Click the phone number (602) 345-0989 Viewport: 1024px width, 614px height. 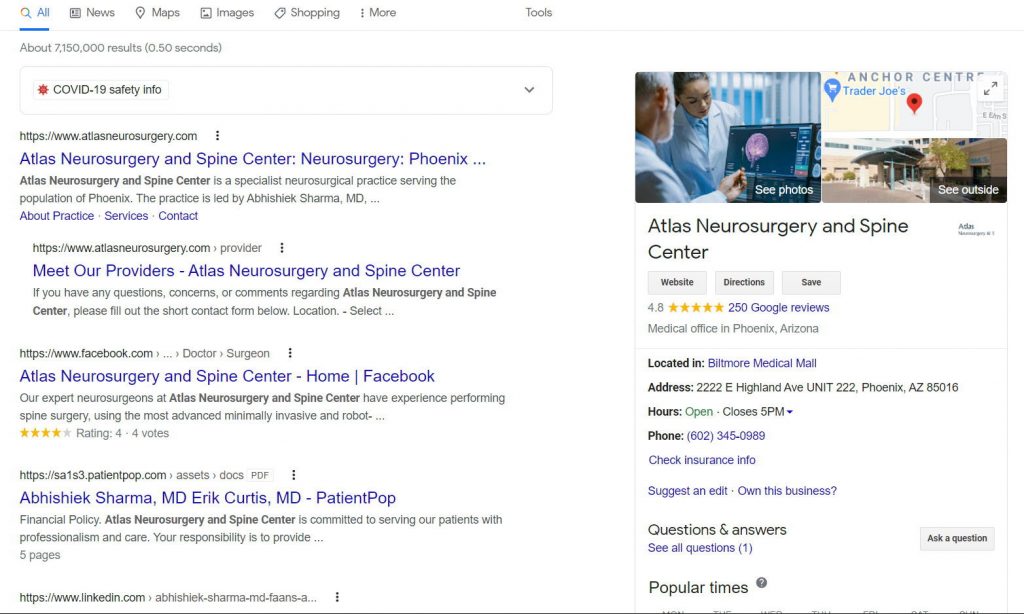tap(726, 436)
